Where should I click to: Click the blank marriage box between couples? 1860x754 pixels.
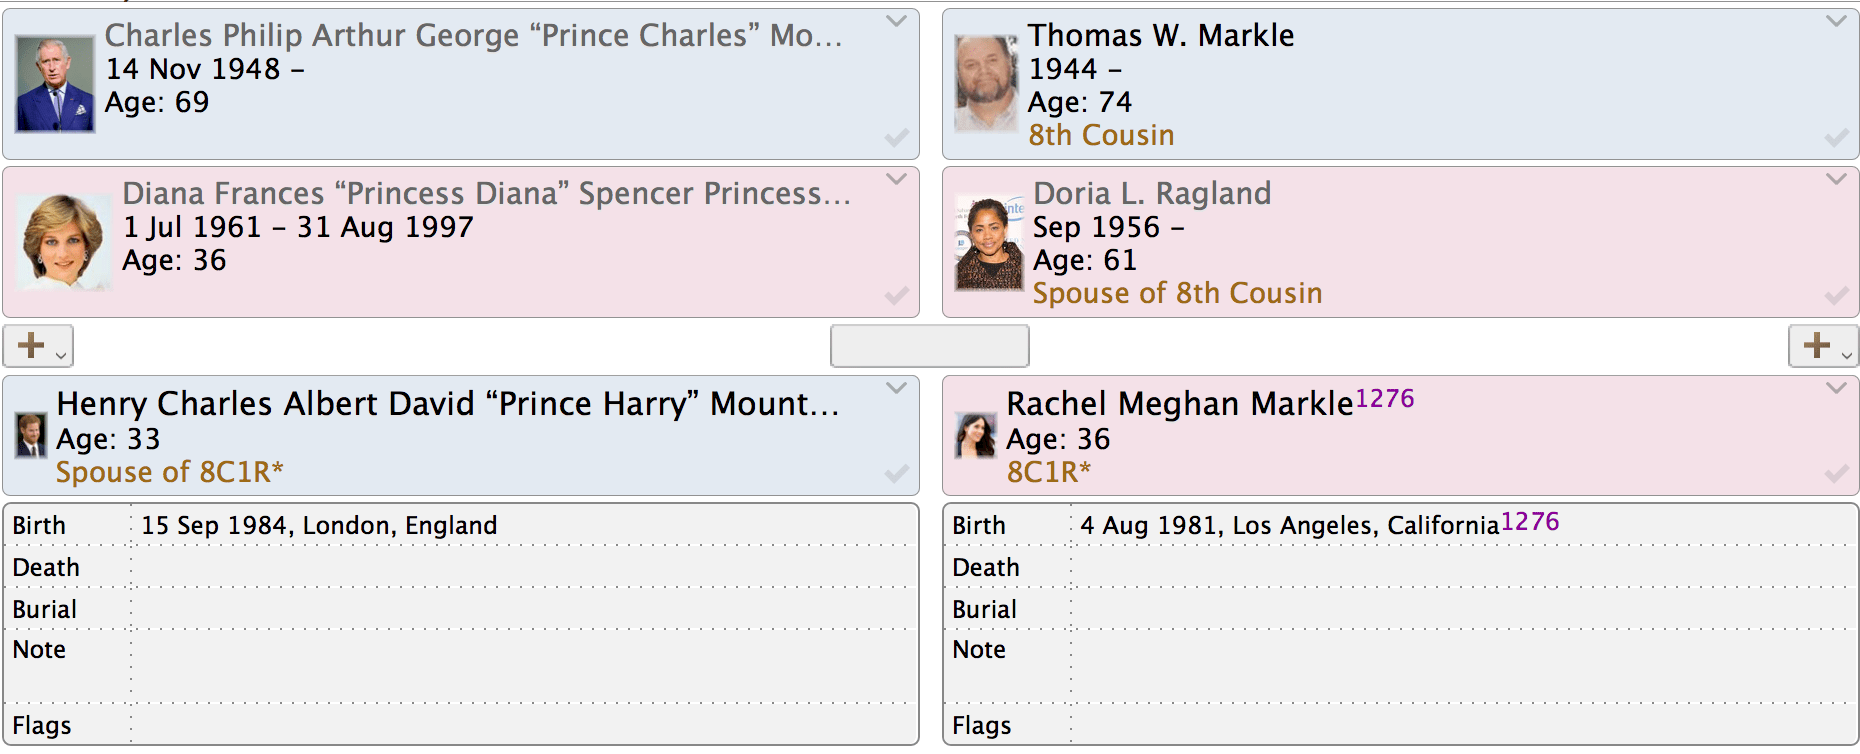tap(929, 346)
